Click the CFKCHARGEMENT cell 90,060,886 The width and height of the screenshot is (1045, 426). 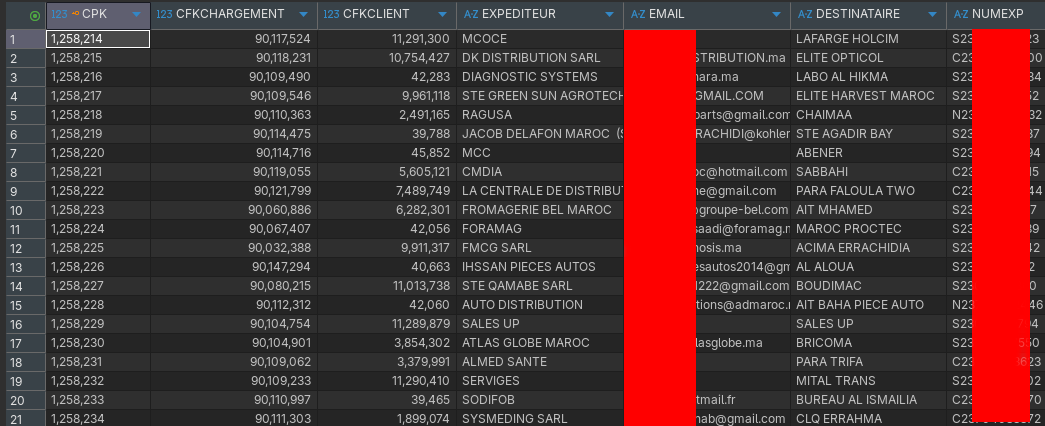pos(234,210)
